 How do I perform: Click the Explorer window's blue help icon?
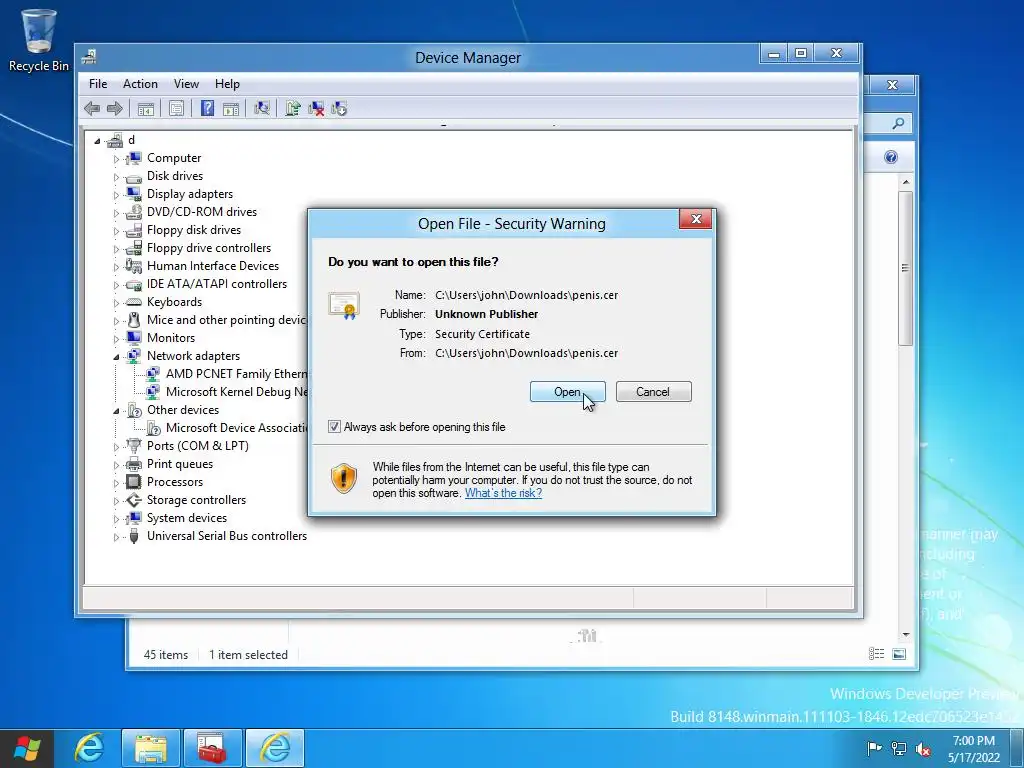click(891, 157)
